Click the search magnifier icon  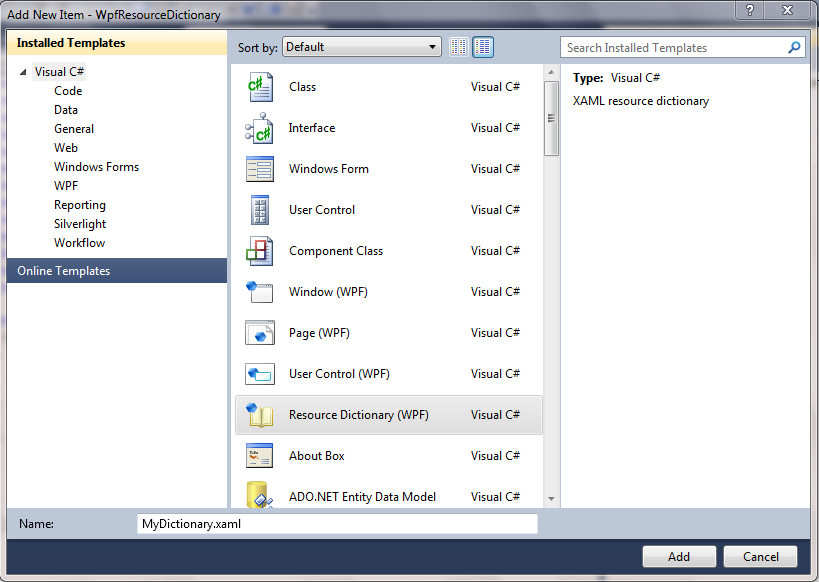[x=794, y=48]
